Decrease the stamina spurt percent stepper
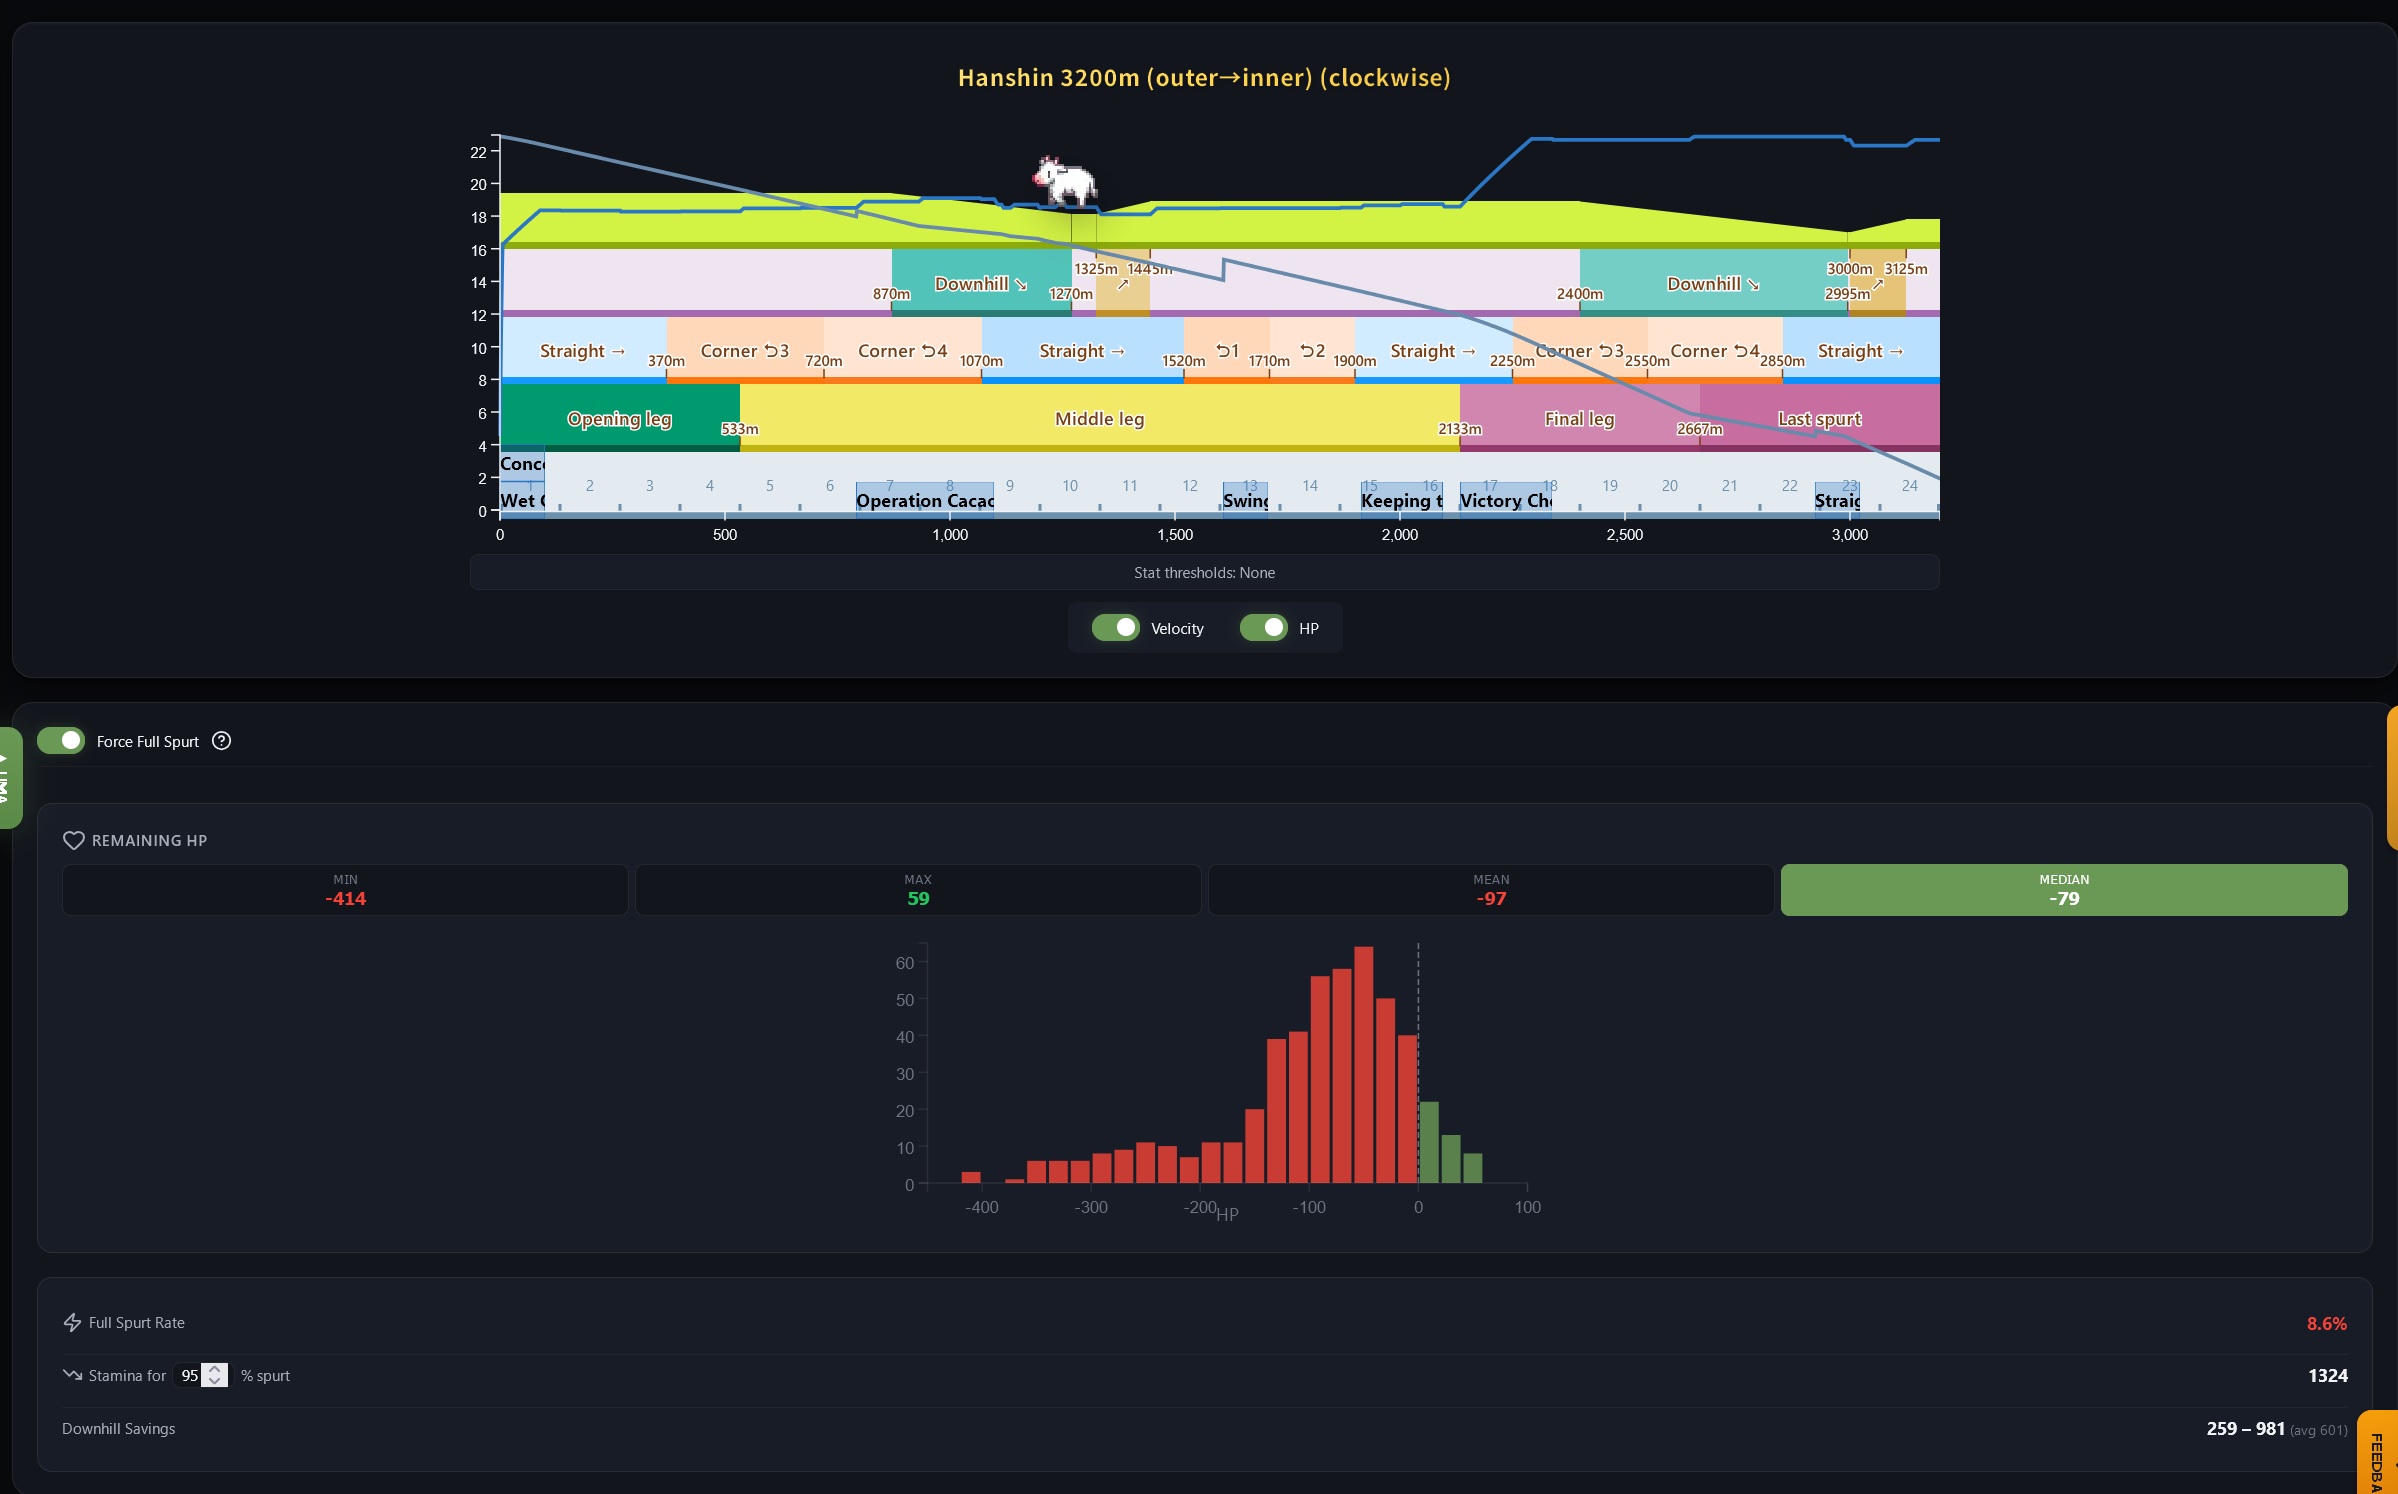The width and height of the screenshot is (2398, 1494). point(215,1381)
